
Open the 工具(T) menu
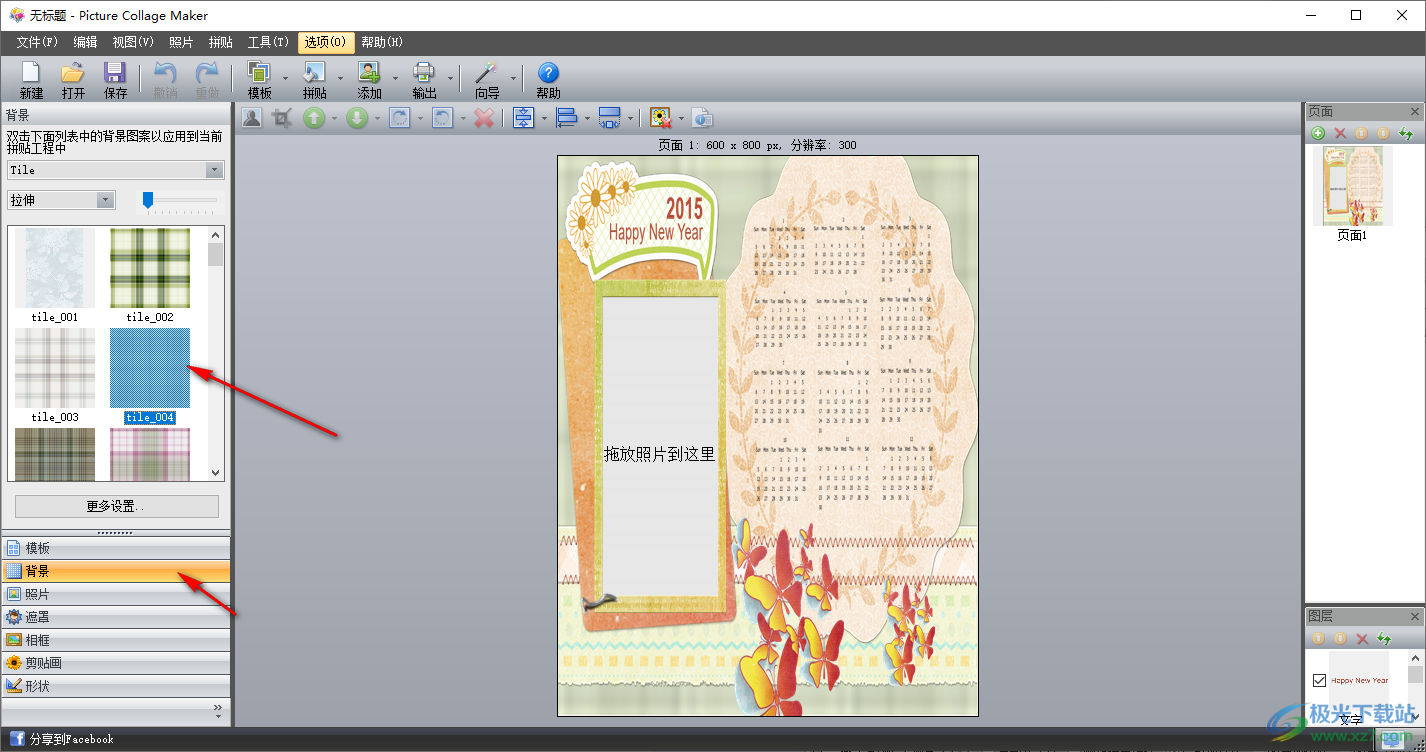tap(268, 42)
